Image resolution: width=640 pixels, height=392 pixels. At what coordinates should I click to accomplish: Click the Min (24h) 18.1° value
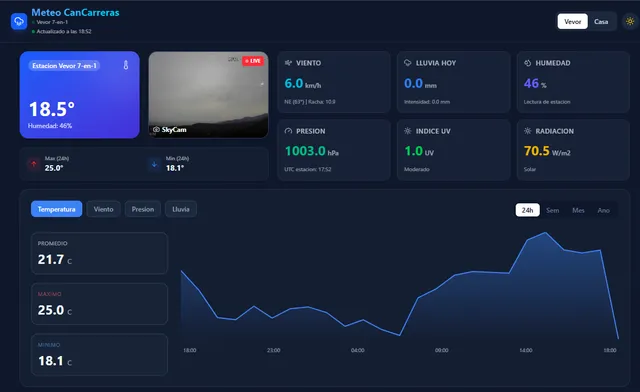(x=175, y=168)
